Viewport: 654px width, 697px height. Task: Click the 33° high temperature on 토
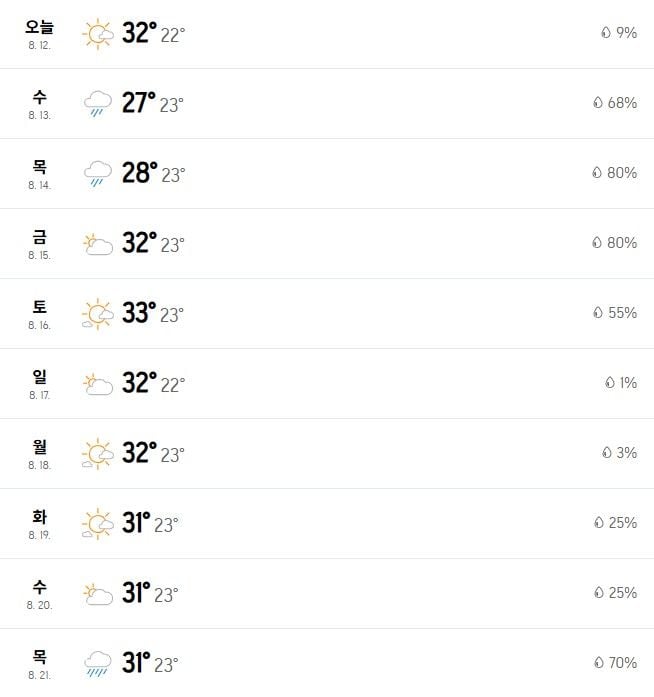(139, 313)
